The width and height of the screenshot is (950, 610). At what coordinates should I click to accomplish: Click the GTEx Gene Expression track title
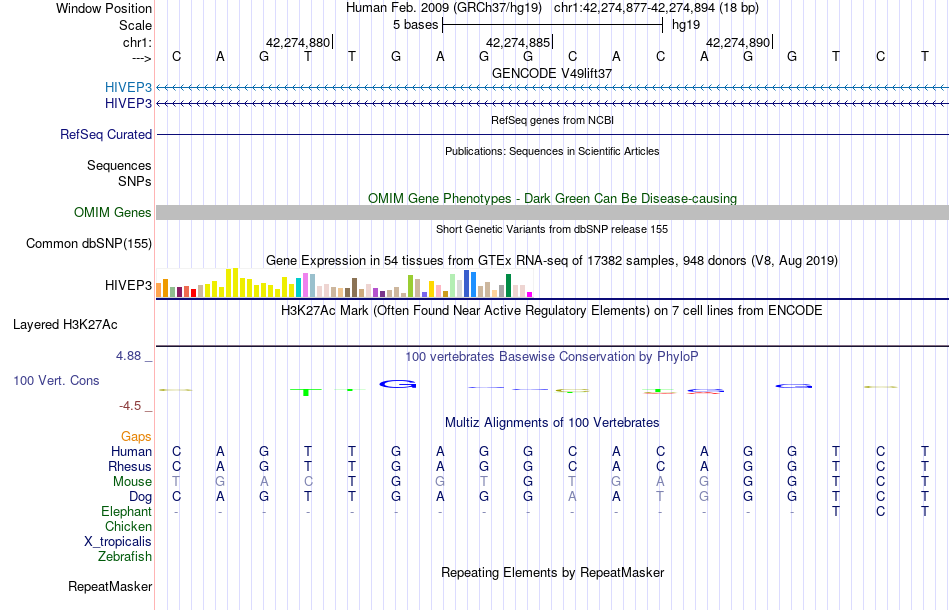552,260
